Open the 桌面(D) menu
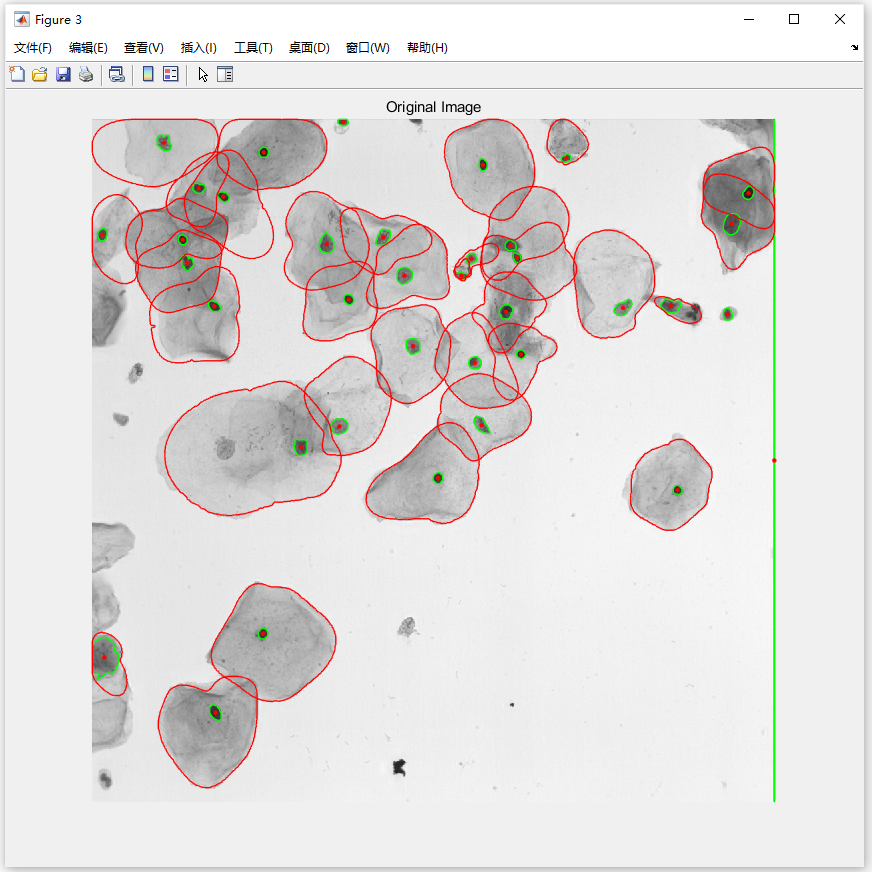 click(309, 48)
